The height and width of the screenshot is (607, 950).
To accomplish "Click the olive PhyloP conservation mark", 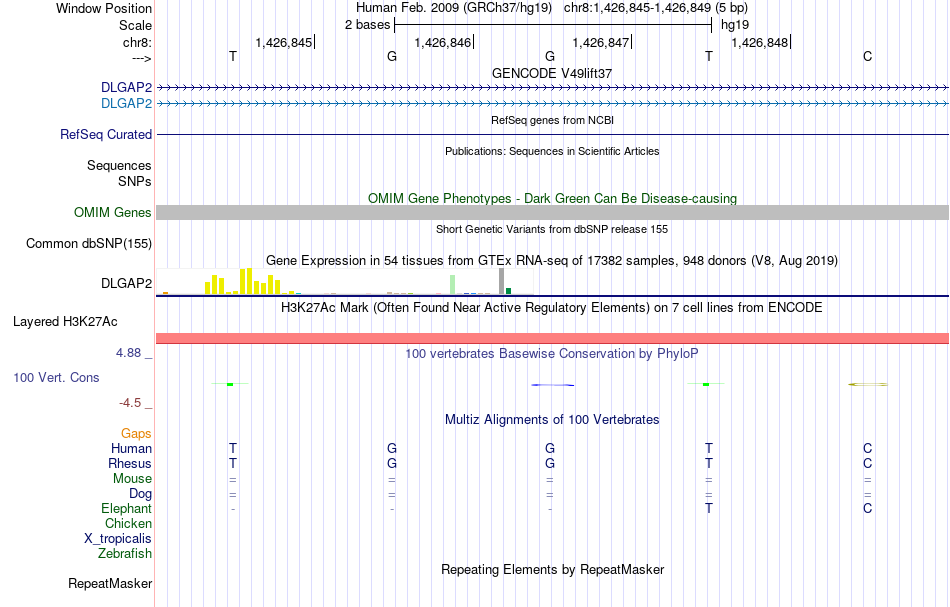I will [x=868, y=384].
